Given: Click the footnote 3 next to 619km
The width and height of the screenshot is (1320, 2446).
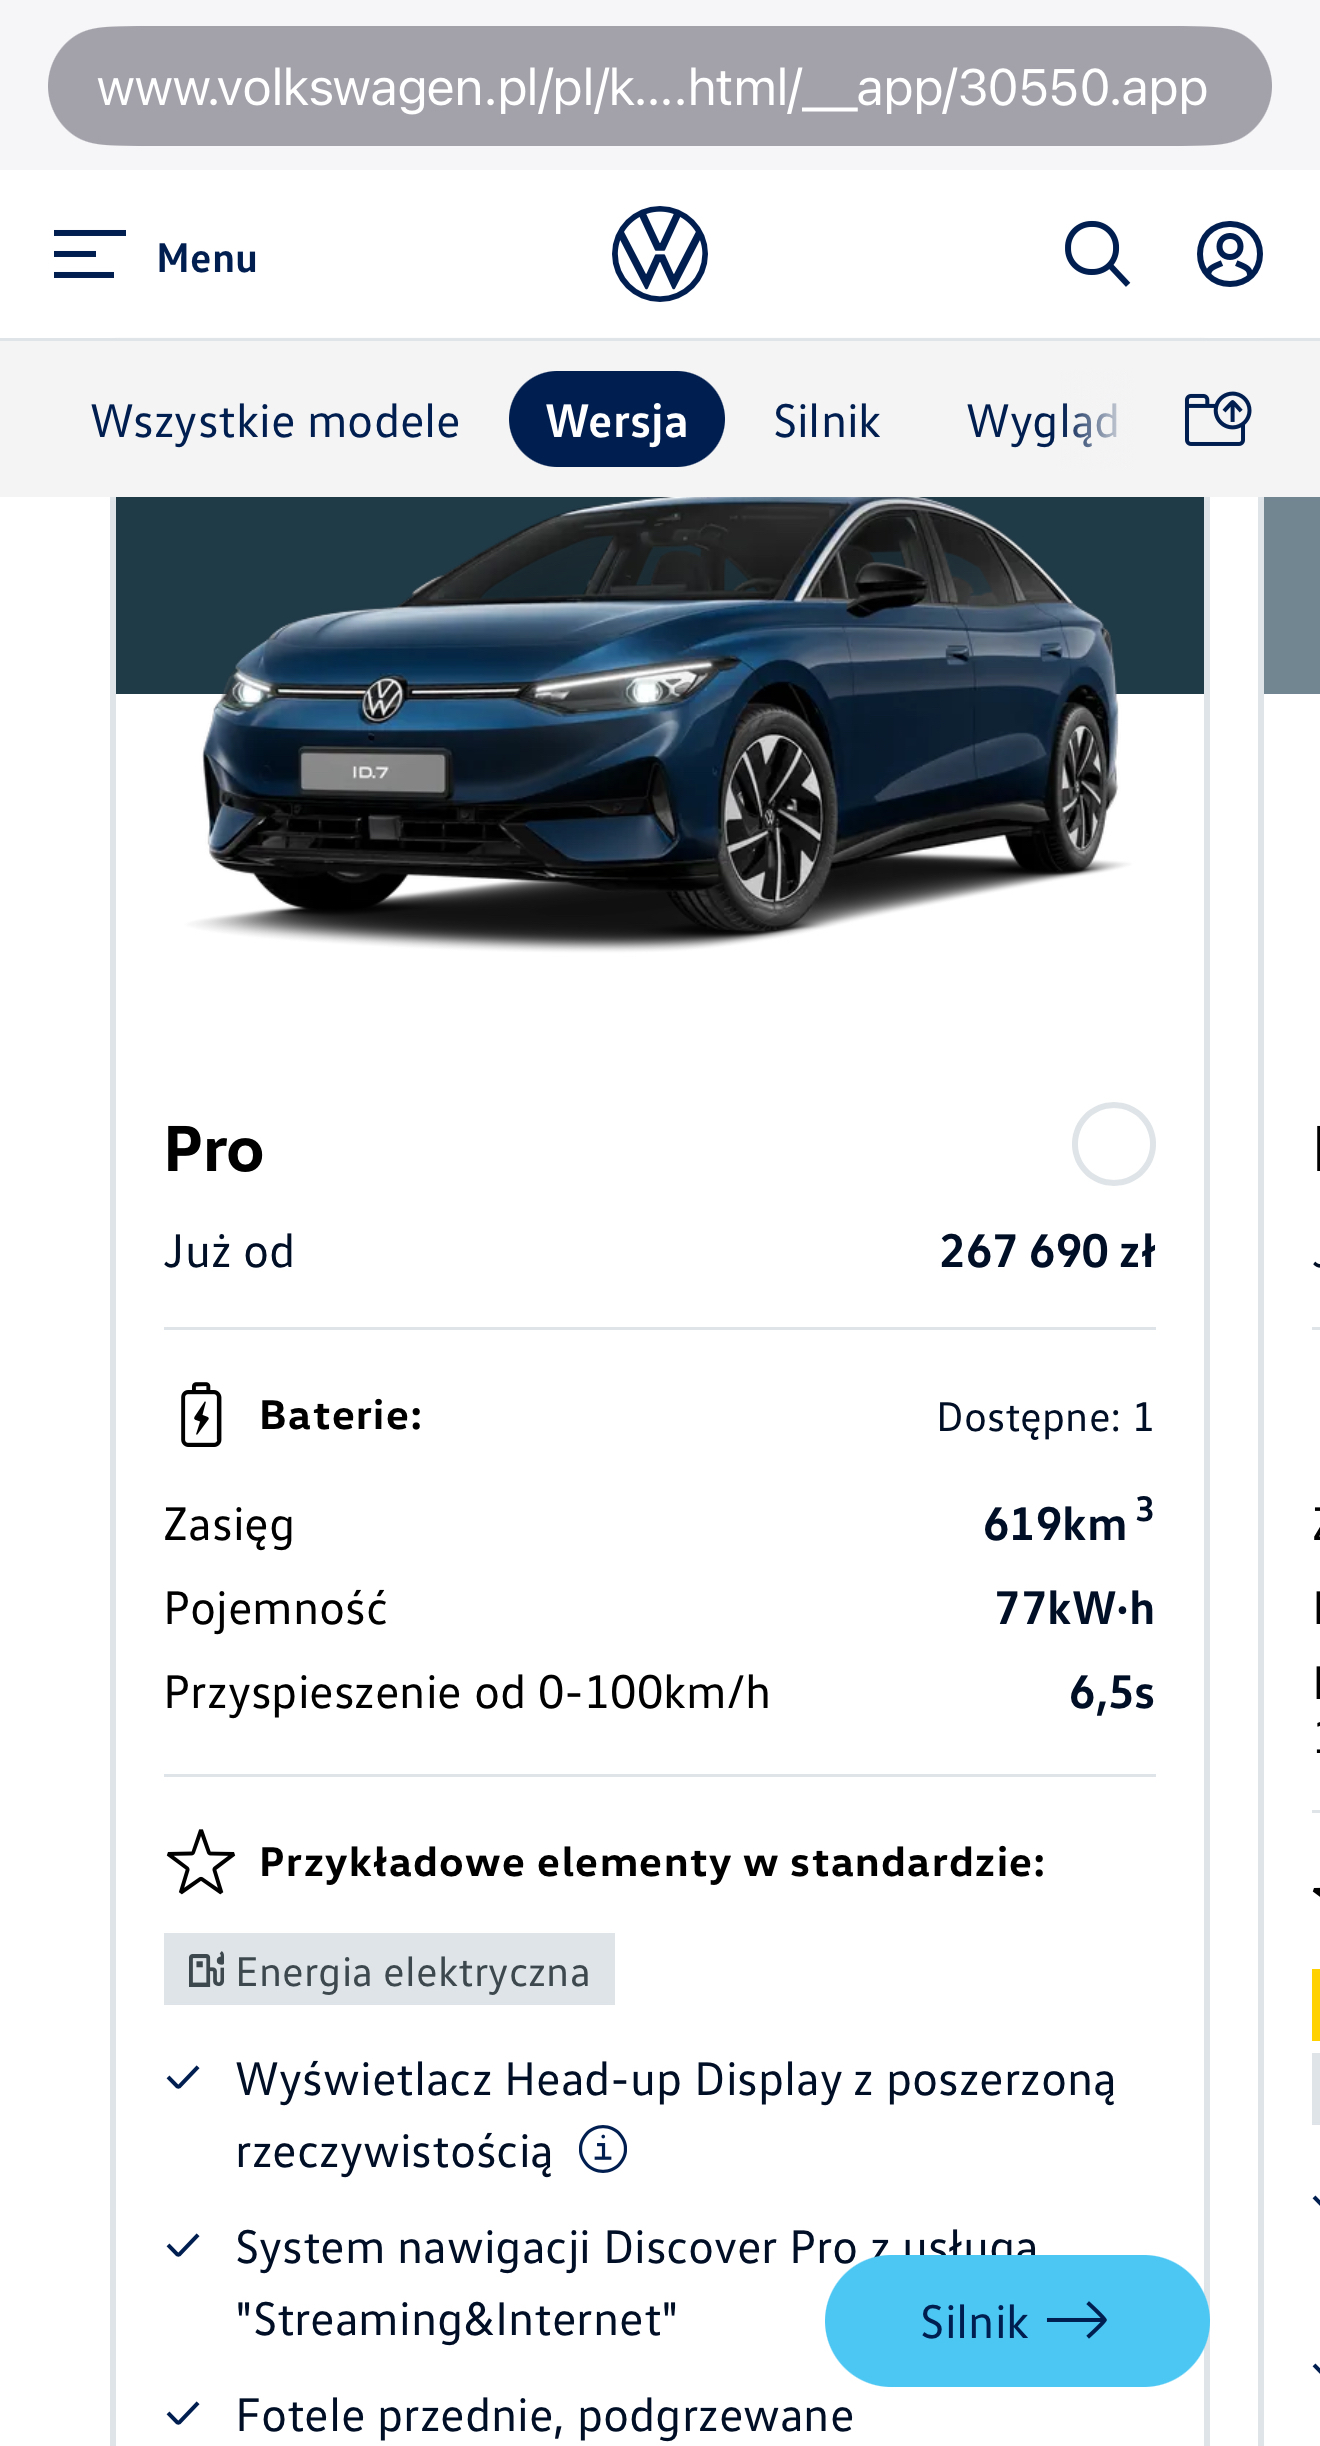Looking at the screenshot, I should point(1145,1508).
